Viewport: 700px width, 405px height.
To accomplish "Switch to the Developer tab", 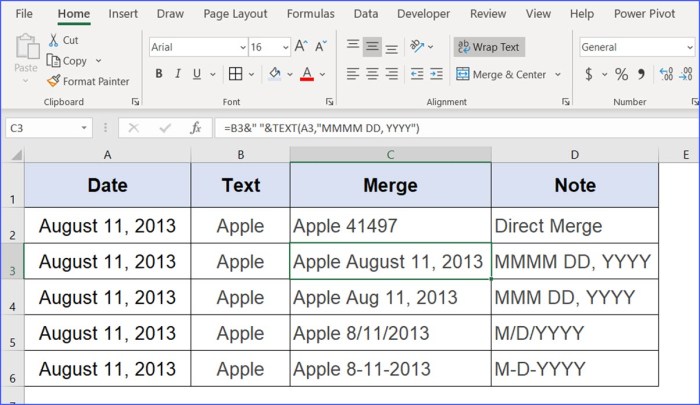I will 423,14.
